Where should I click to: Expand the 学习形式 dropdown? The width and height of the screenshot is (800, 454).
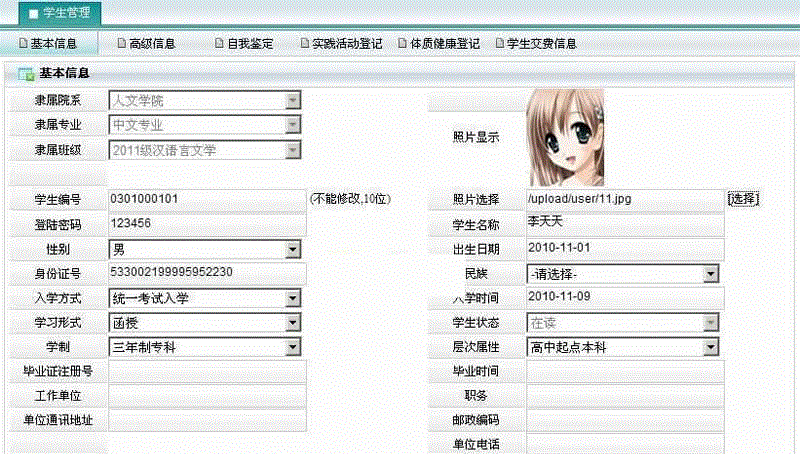292,323
